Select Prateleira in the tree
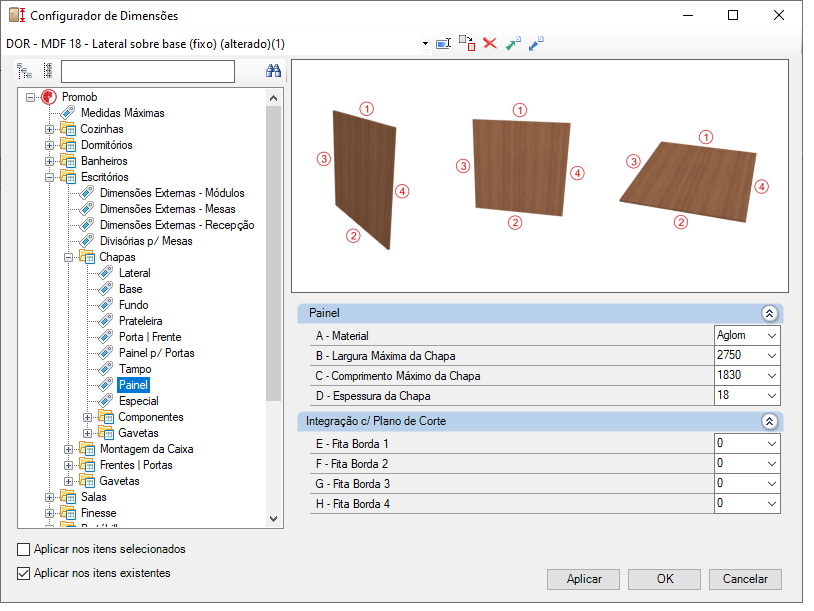The width and height of the screenshot is (814, 611). pyautogui.click(x=140, y=321)
